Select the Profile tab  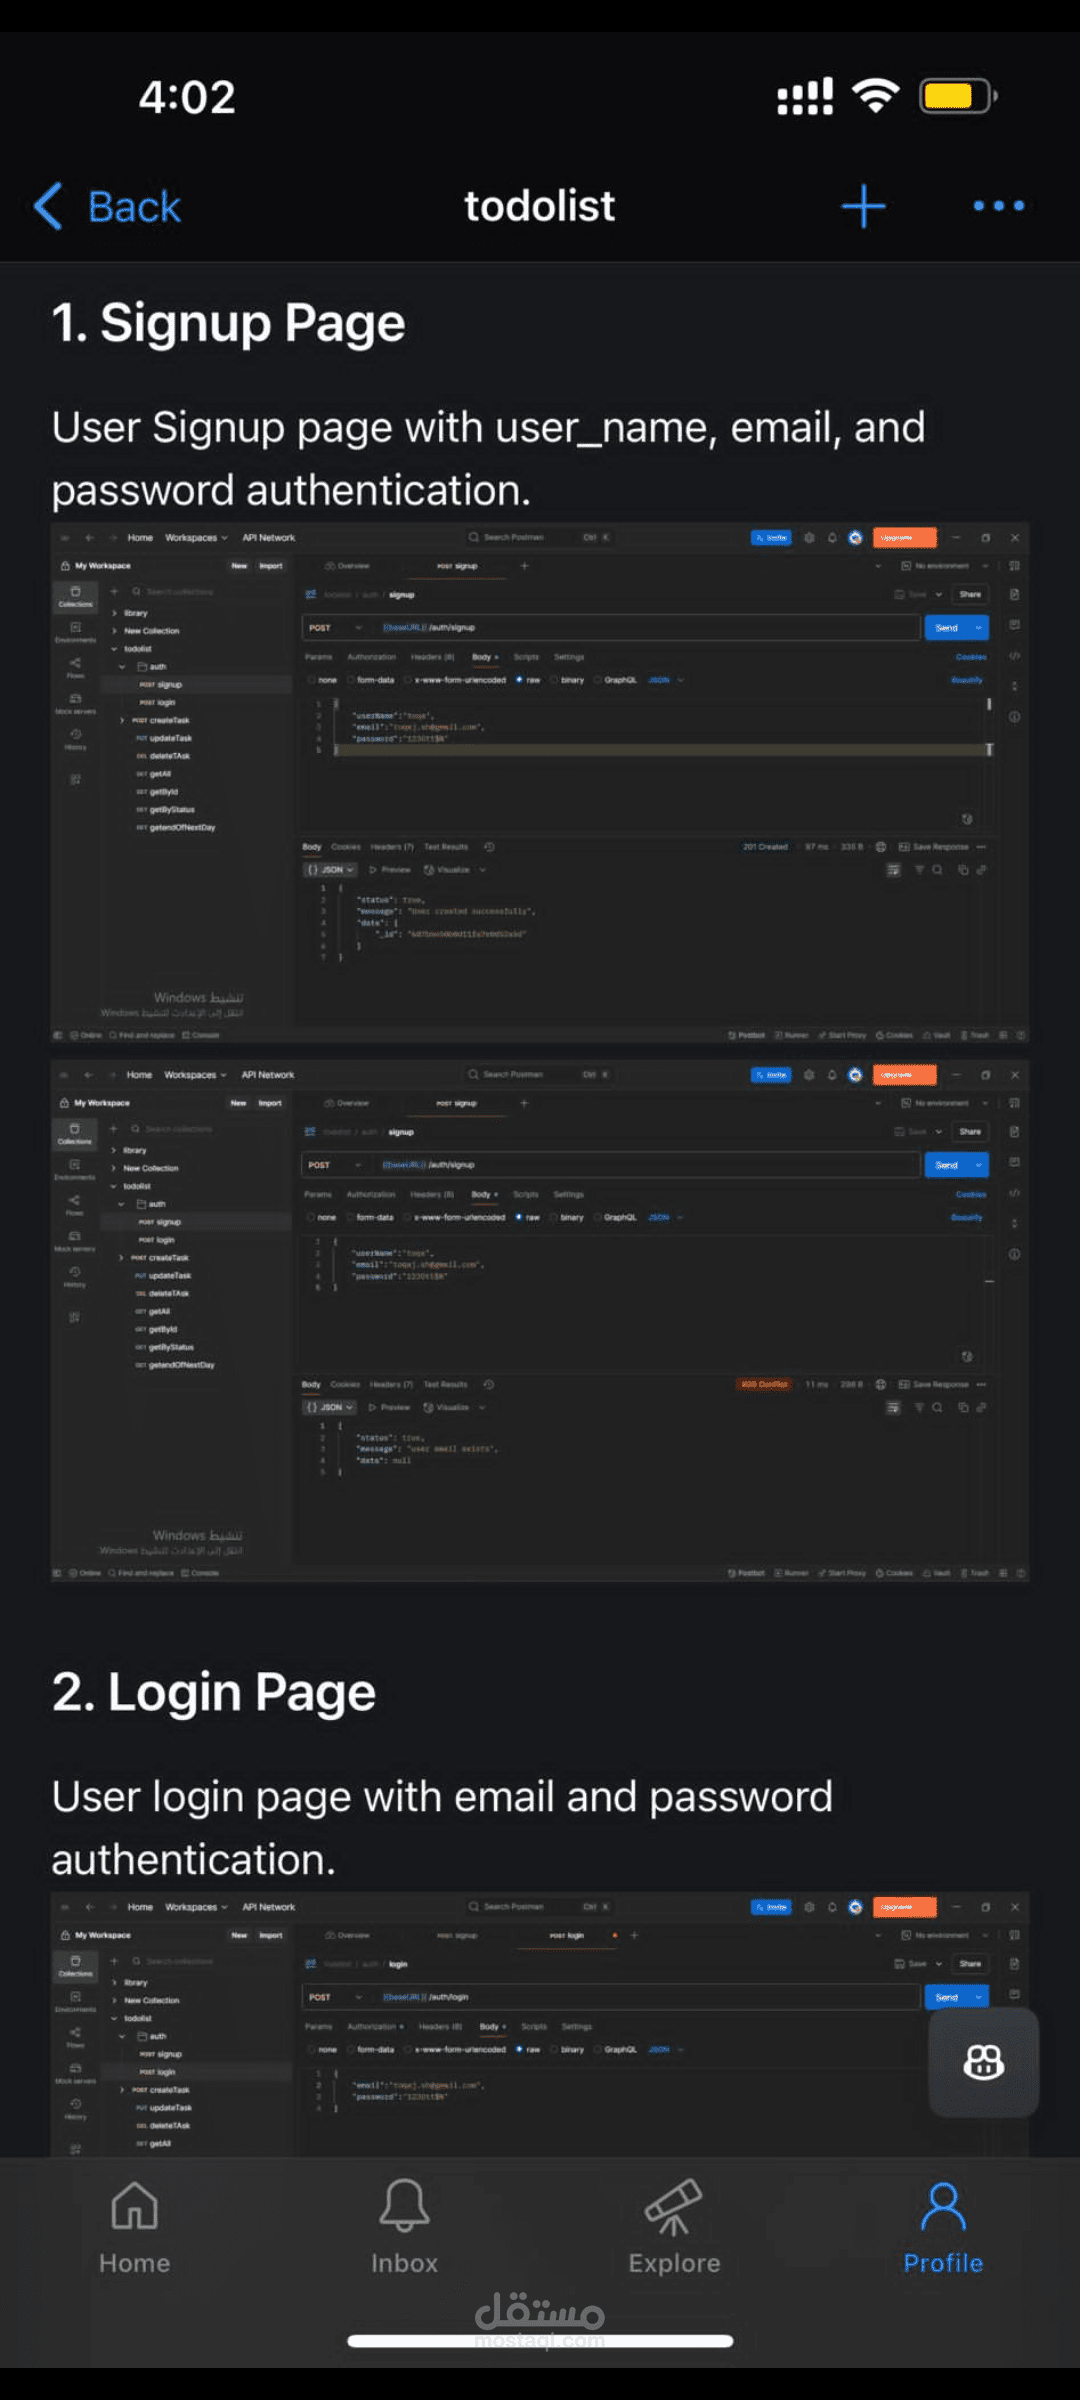tap(943, 2228)
